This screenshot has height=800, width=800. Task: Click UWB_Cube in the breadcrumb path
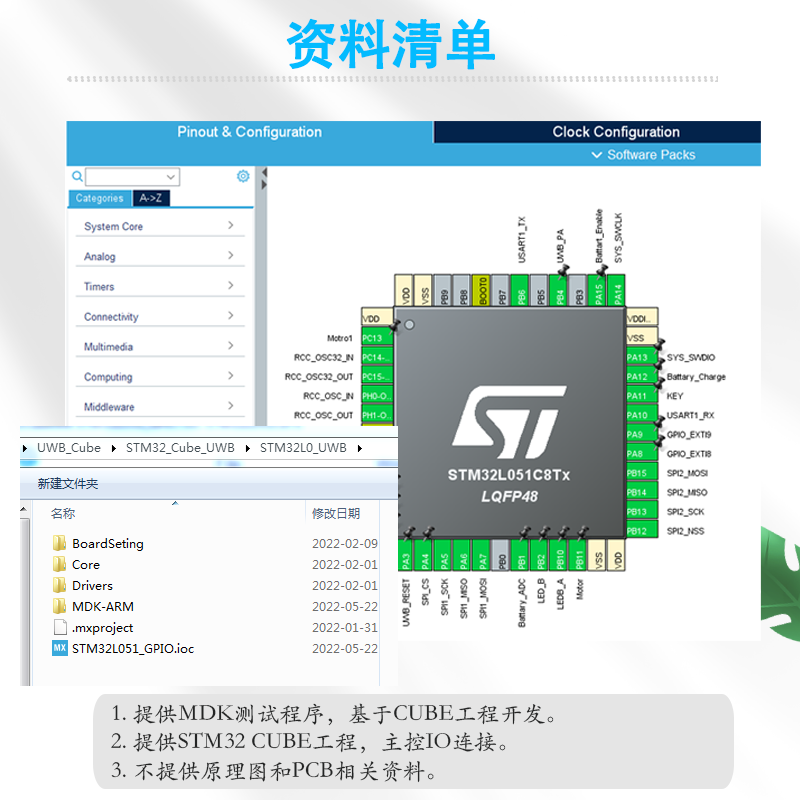68,448
